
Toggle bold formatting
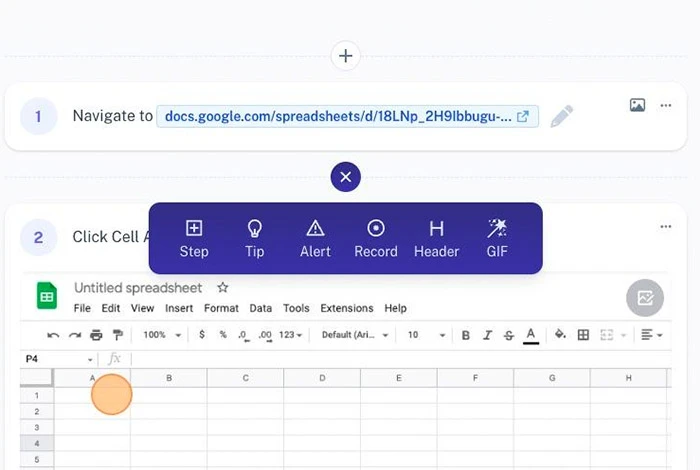tap(465, 335)
